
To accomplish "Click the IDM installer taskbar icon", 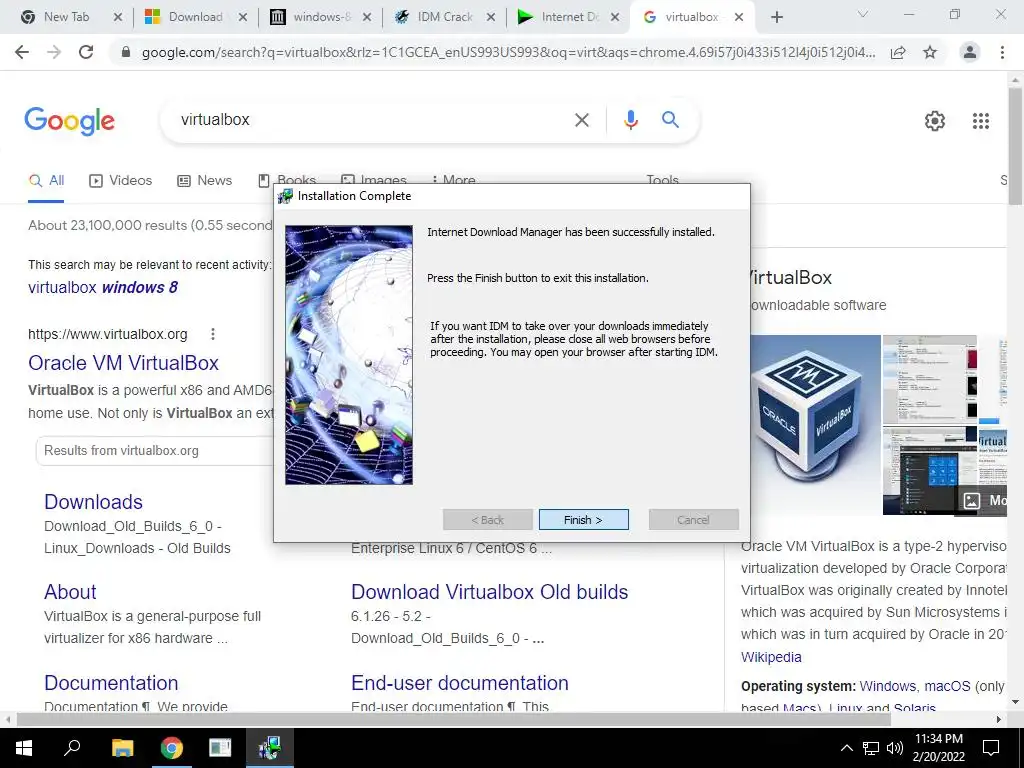I will click(270, 748).
